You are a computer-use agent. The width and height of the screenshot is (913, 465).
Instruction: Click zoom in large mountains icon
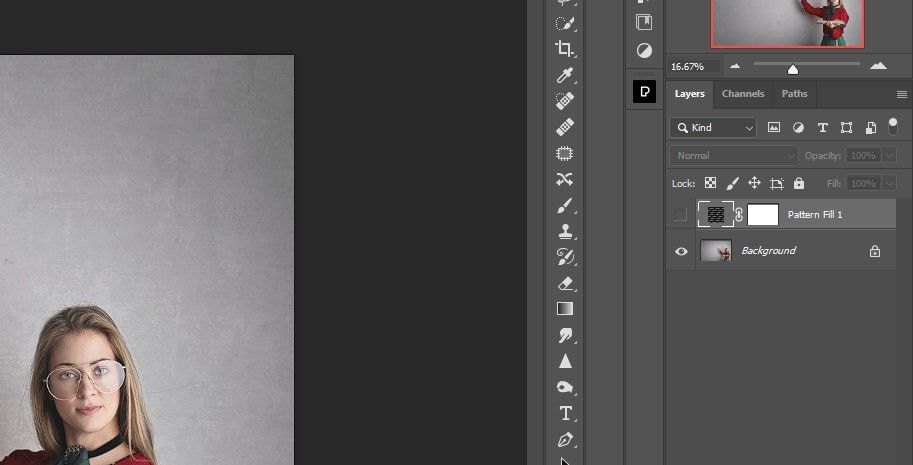878,66
